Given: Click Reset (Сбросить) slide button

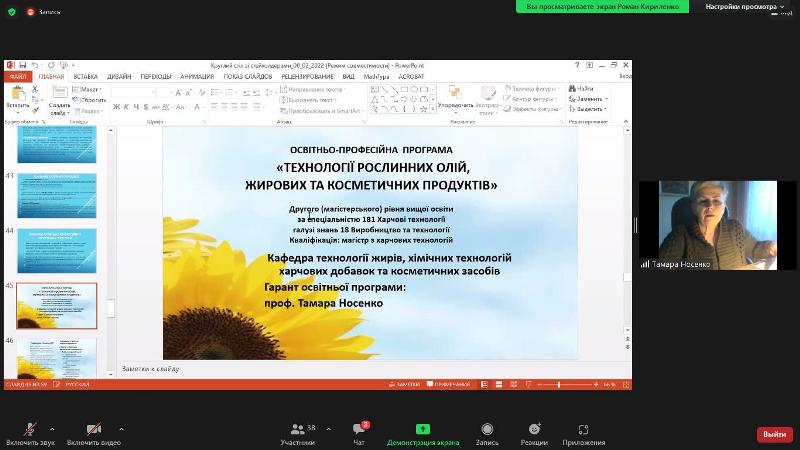Looking at the screenshot, I should (x=90, y=100).
